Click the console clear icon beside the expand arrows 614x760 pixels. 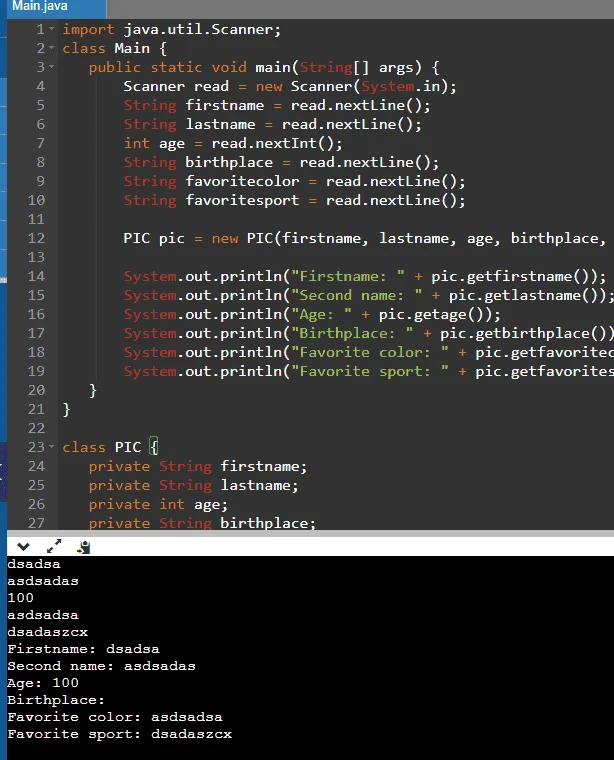[x=84, y=547]
